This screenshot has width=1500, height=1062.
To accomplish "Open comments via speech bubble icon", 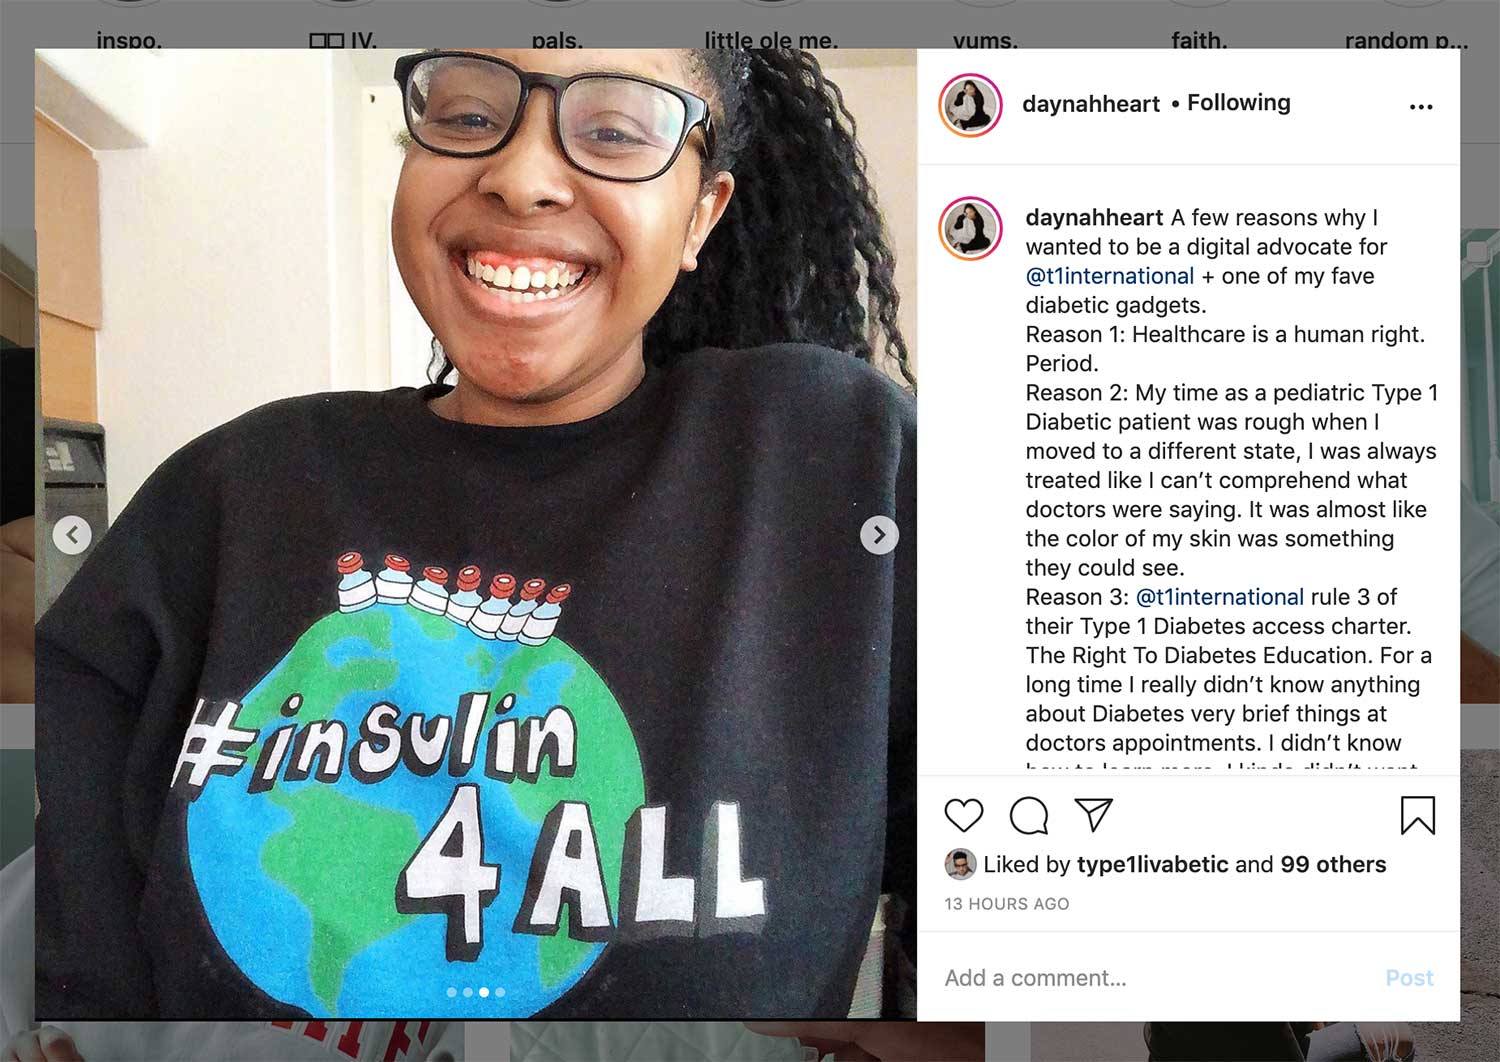I will [x=1029, y=816].
